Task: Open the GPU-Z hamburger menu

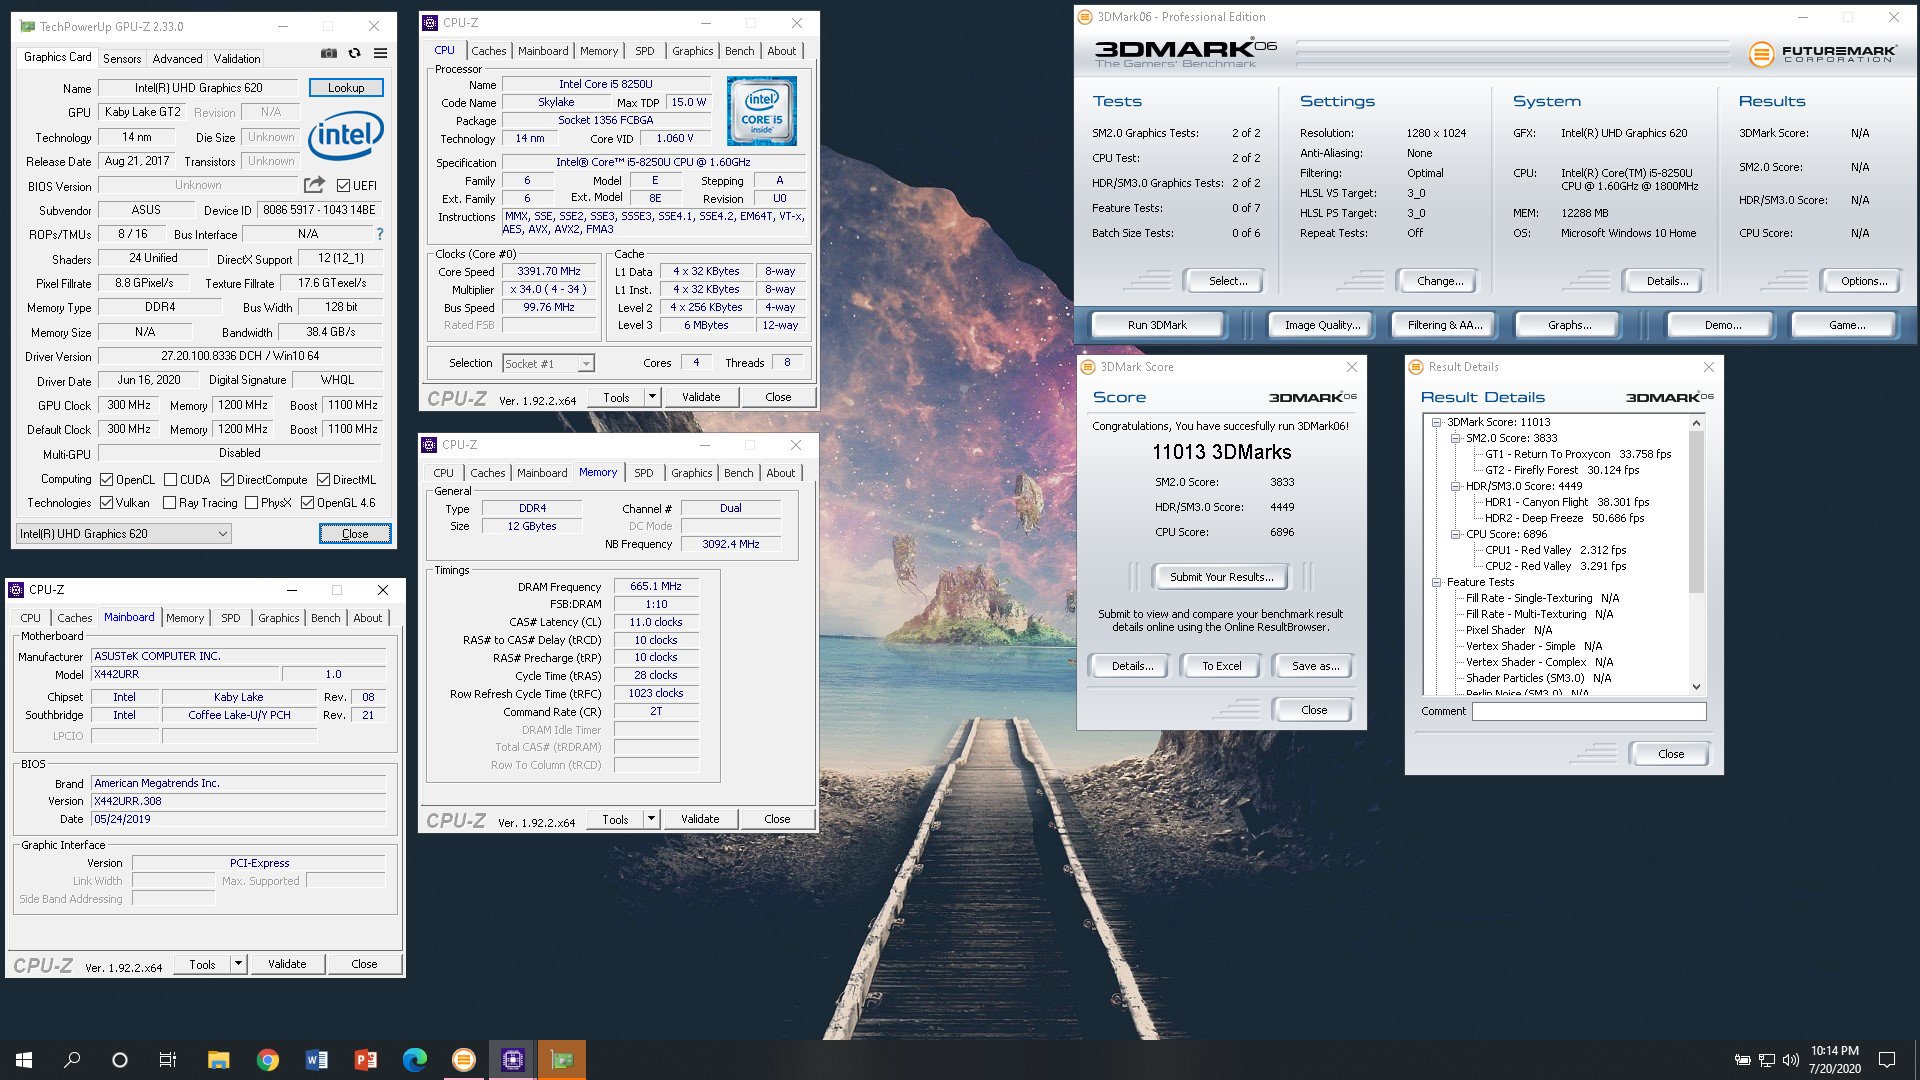Action: click(x=380, y=53)
